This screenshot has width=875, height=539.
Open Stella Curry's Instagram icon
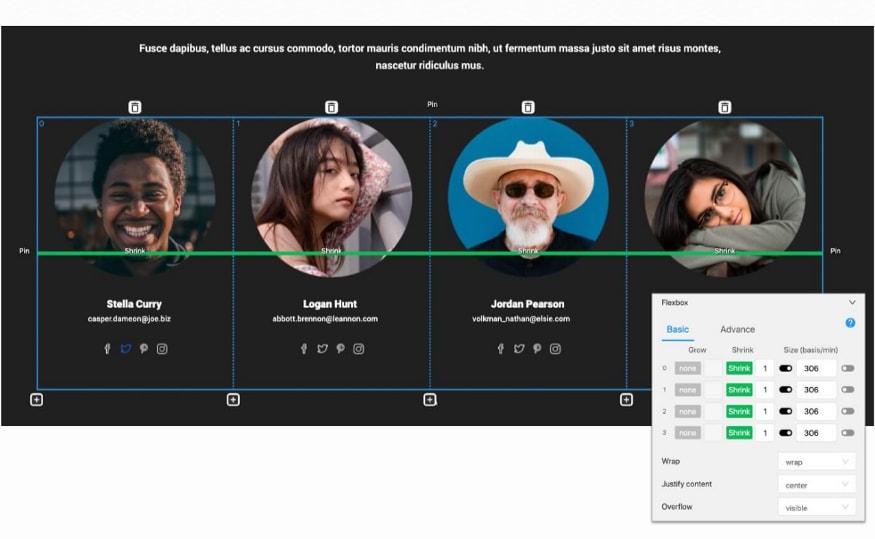(162, 349)
